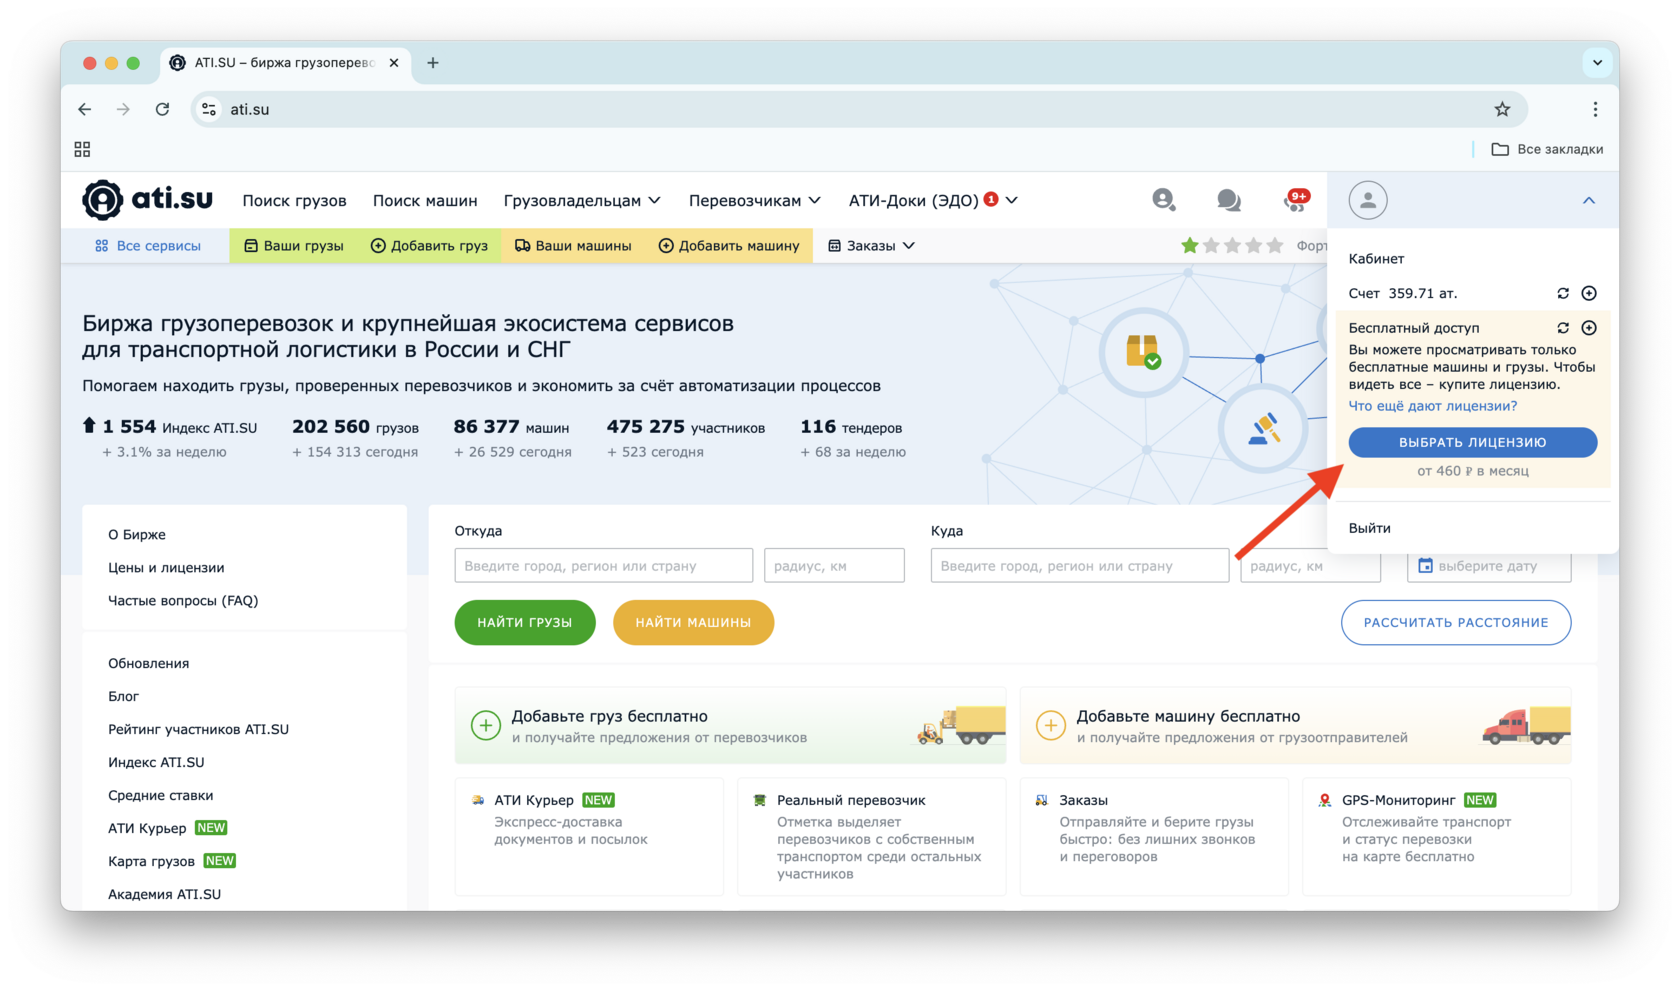This screenshot has width=1680, height=991.
Task: Open the chat messages icon
Action: click(x=1228, y=200)
